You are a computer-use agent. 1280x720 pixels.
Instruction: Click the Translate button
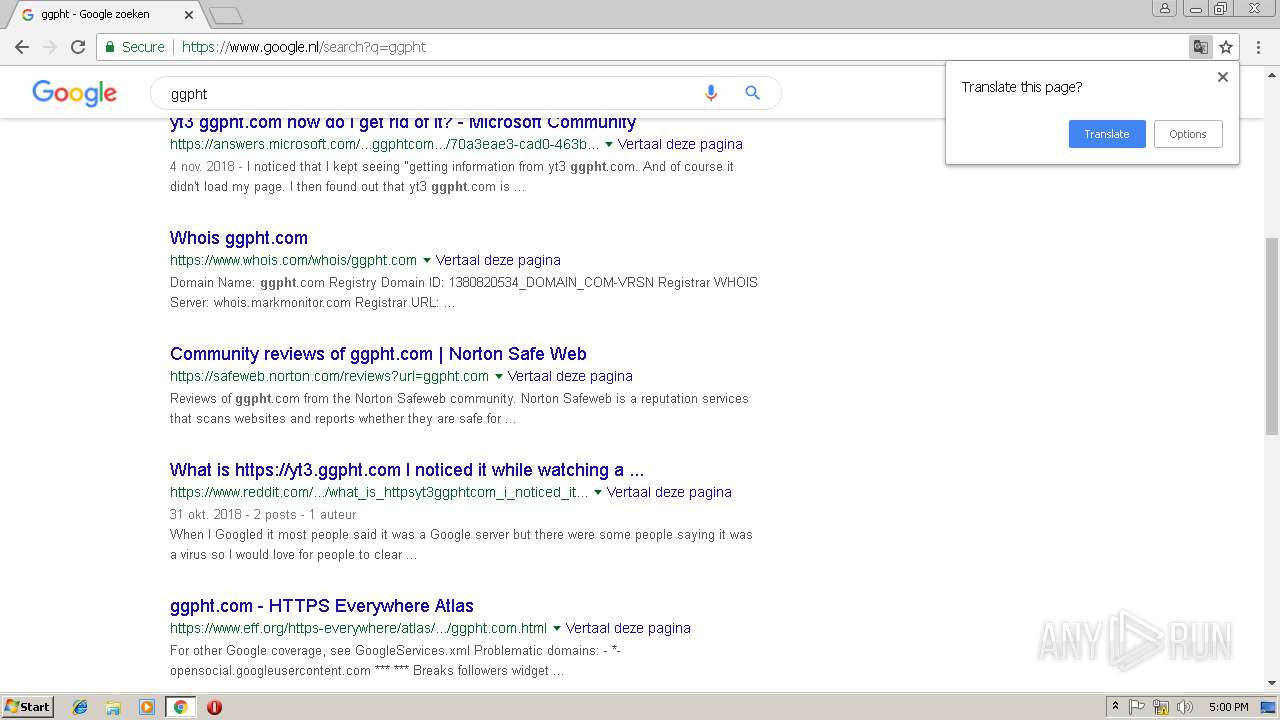pyautogui.click(x=1107, y=134)
